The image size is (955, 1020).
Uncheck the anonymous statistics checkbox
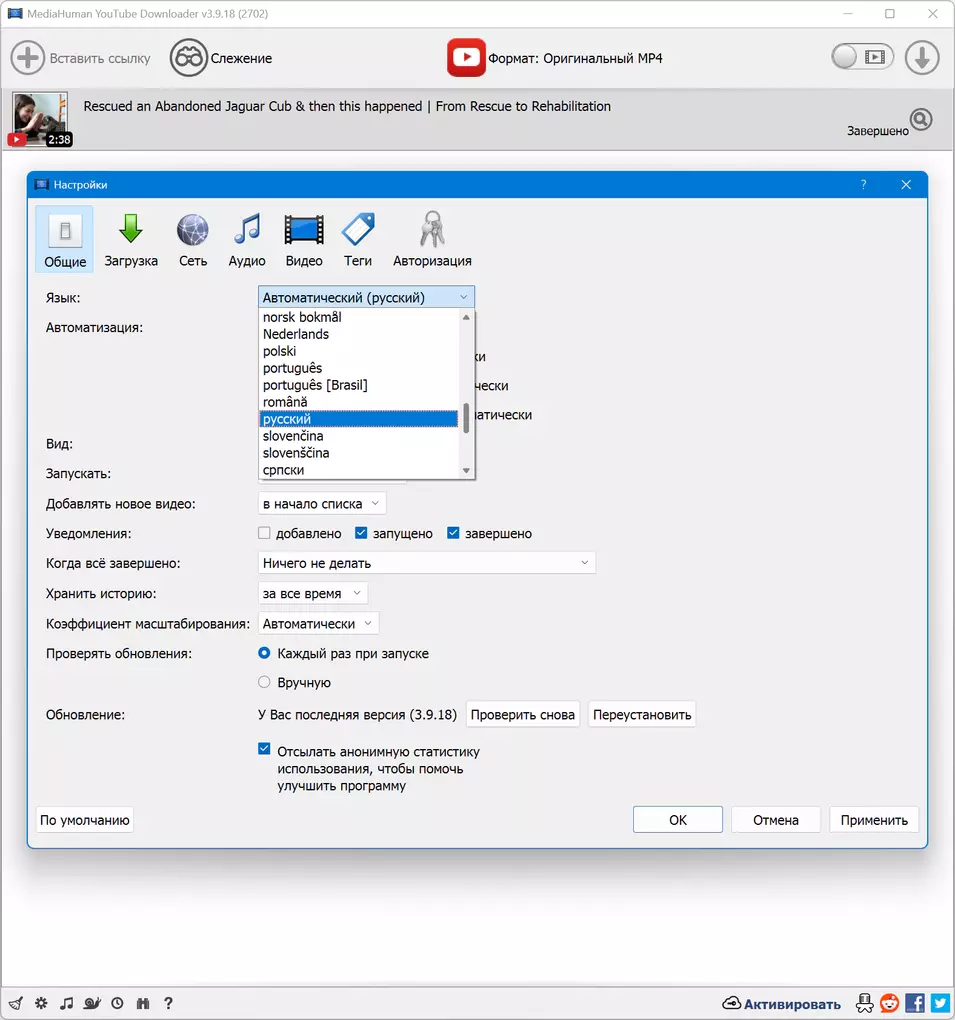(264, 749)
